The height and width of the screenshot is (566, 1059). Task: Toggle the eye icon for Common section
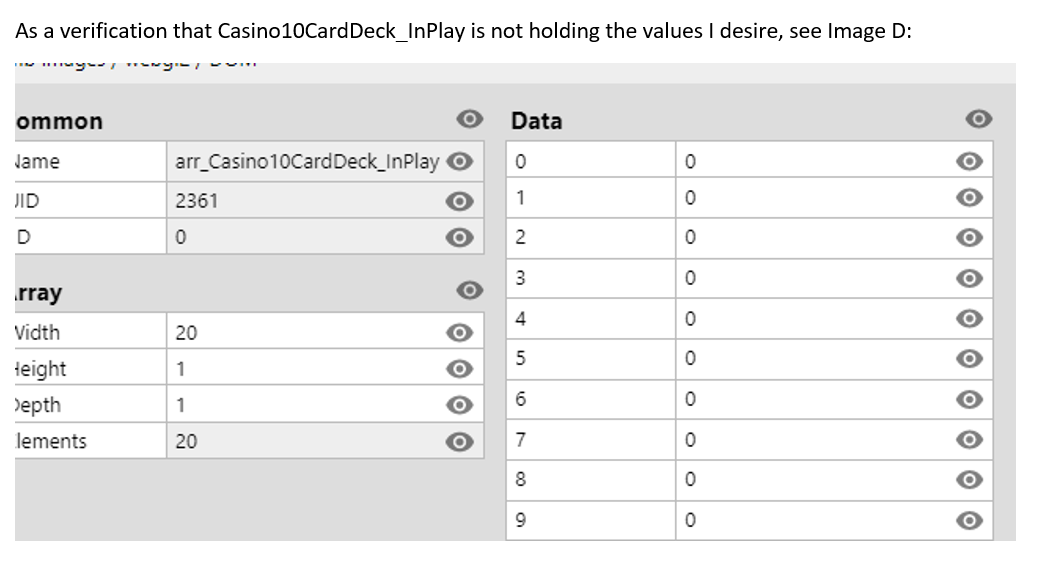click(469, 119)
